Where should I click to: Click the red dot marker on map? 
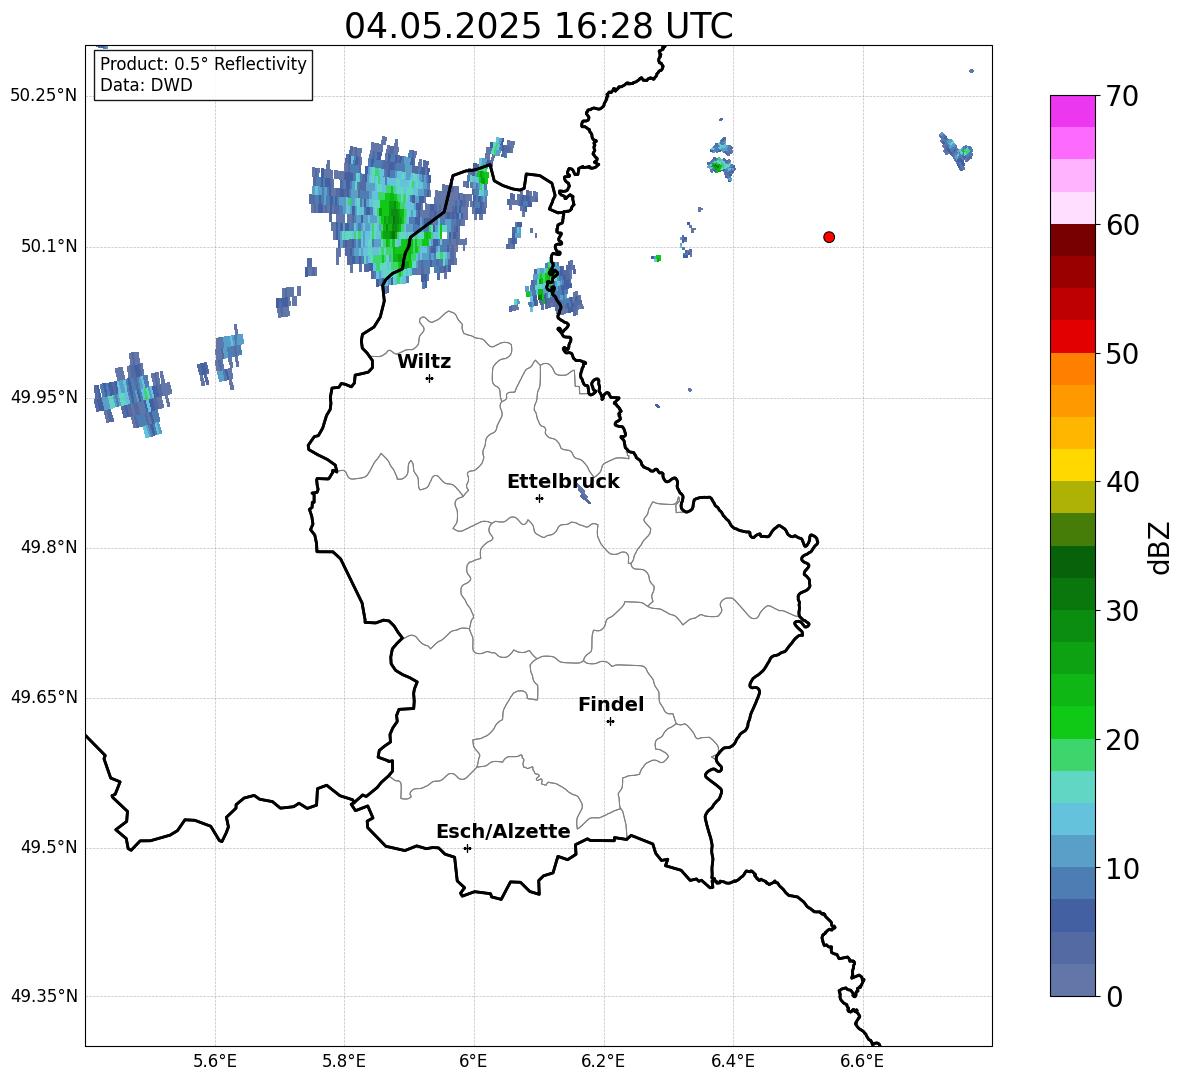(x=829, y=237)
